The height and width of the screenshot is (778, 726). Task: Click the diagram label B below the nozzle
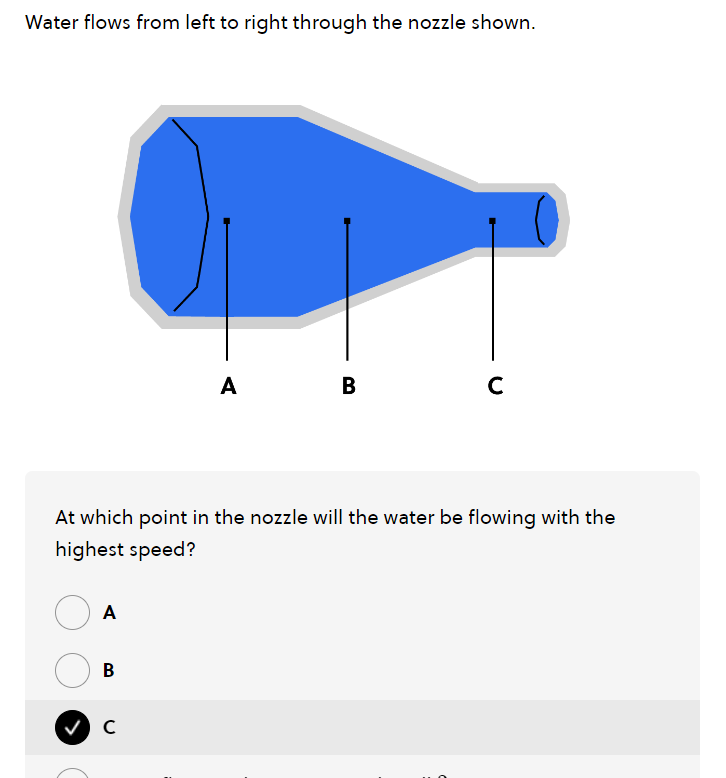coord(348,385)
